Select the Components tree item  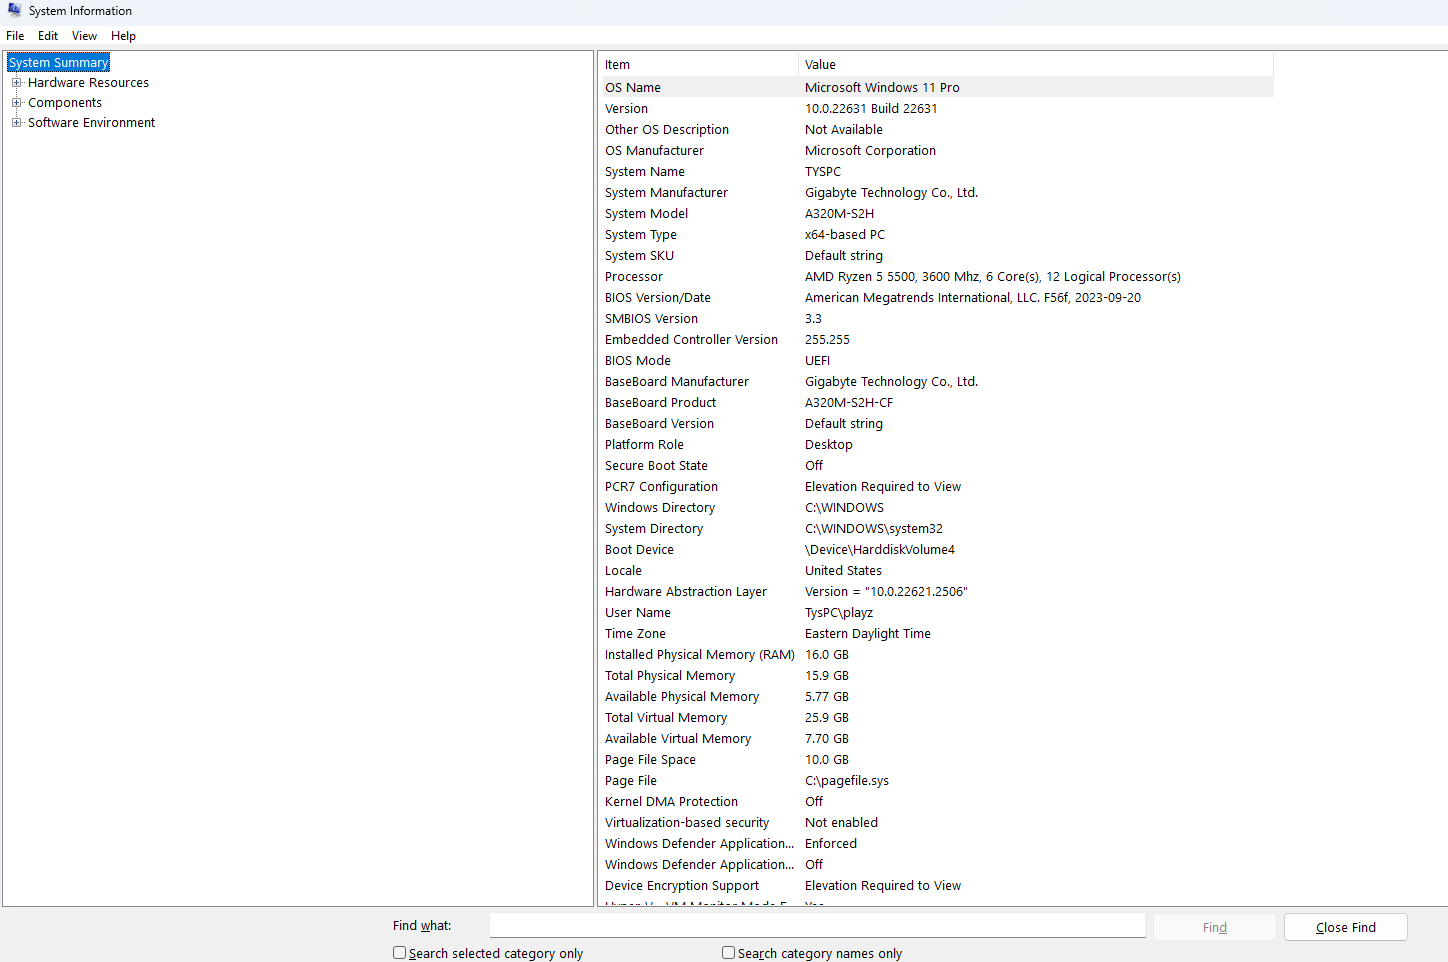point(65,103)
